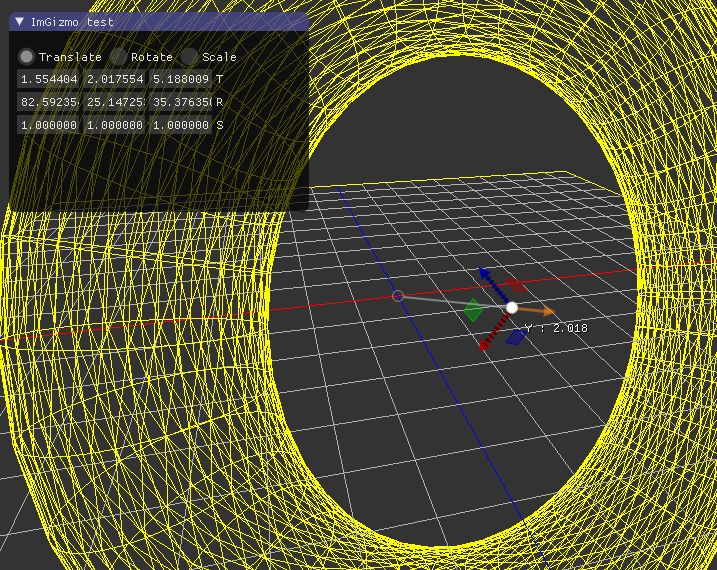The image size is (717, 570).
Task: Click the white gizmo center circle
Action: click(x=512, y=308)
